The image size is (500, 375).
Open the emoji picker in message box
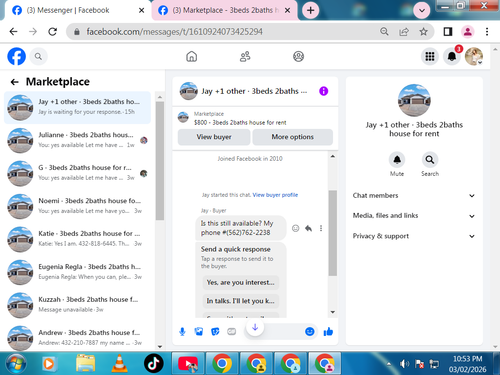(310, 331)
